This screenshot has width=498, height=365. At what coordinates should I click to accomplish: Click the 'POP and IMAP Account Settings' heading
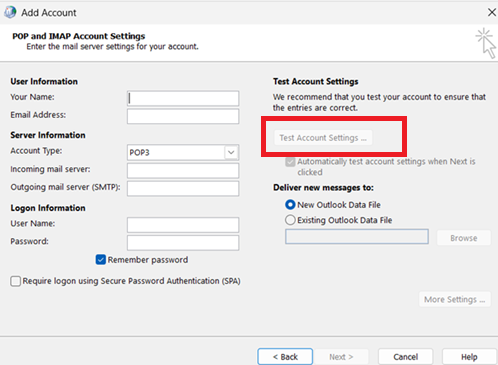coord(79,36)
